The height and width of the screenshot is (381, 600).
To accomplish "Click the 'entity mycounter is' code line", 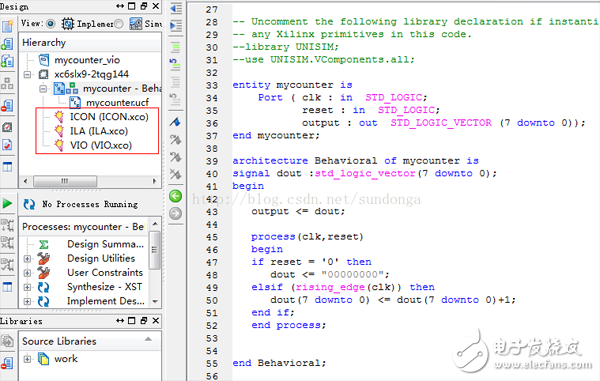I will click(x=292, y=85).
